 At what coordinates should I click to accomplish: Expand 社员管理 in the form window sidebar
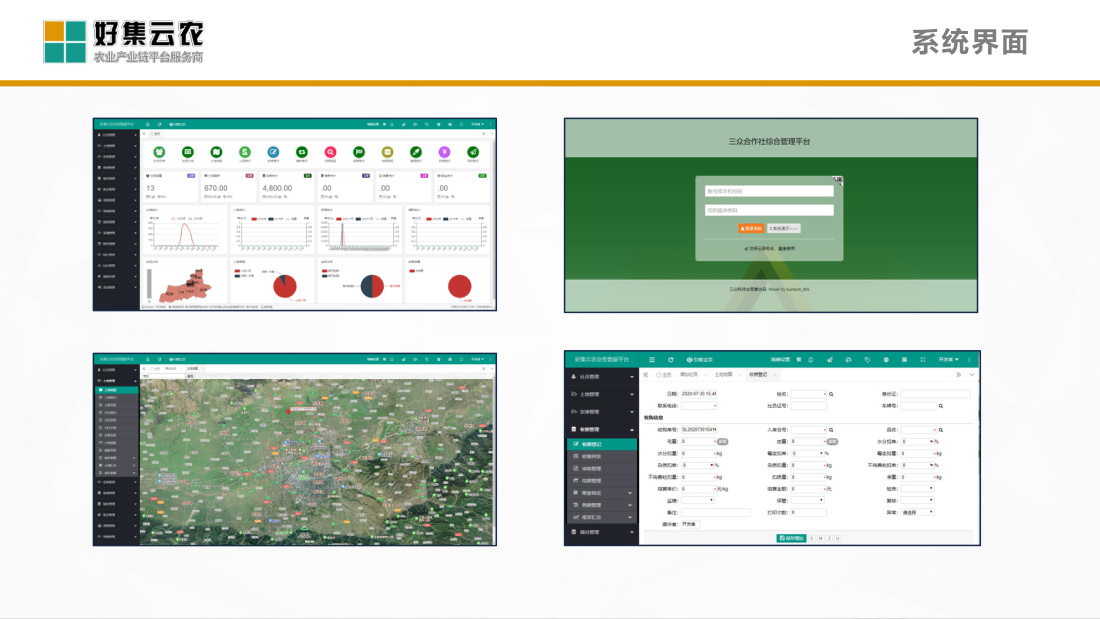pyautogui.click(x=603, y=377)
